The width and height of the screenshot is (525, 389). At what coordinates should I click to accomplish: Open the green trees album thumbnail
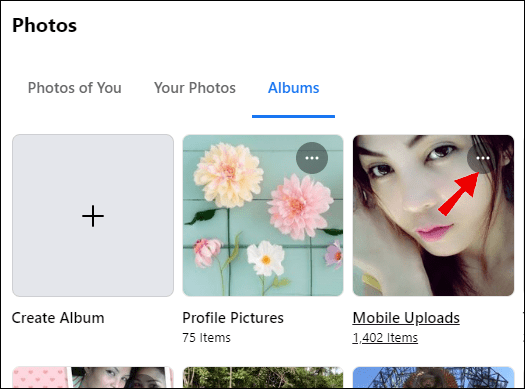(263, 377)
